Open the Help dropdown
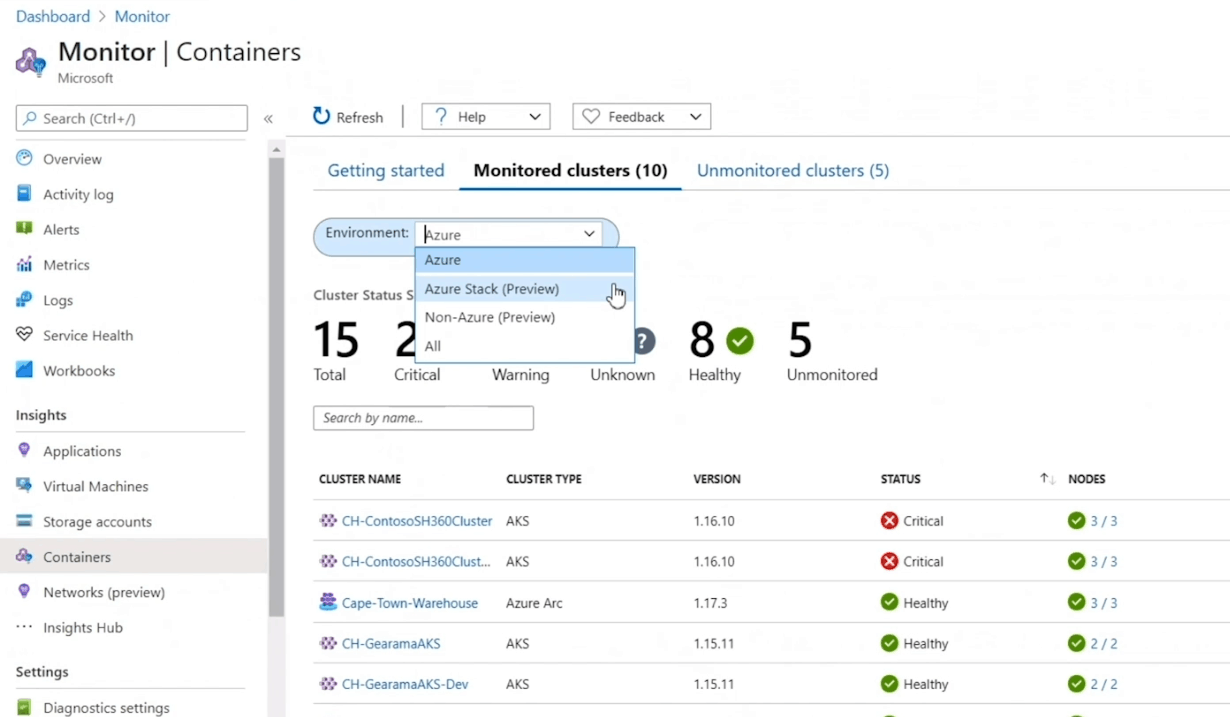The height and width of the screenshot is (717, 1230). pyautogui.click(x=486, y=117)
